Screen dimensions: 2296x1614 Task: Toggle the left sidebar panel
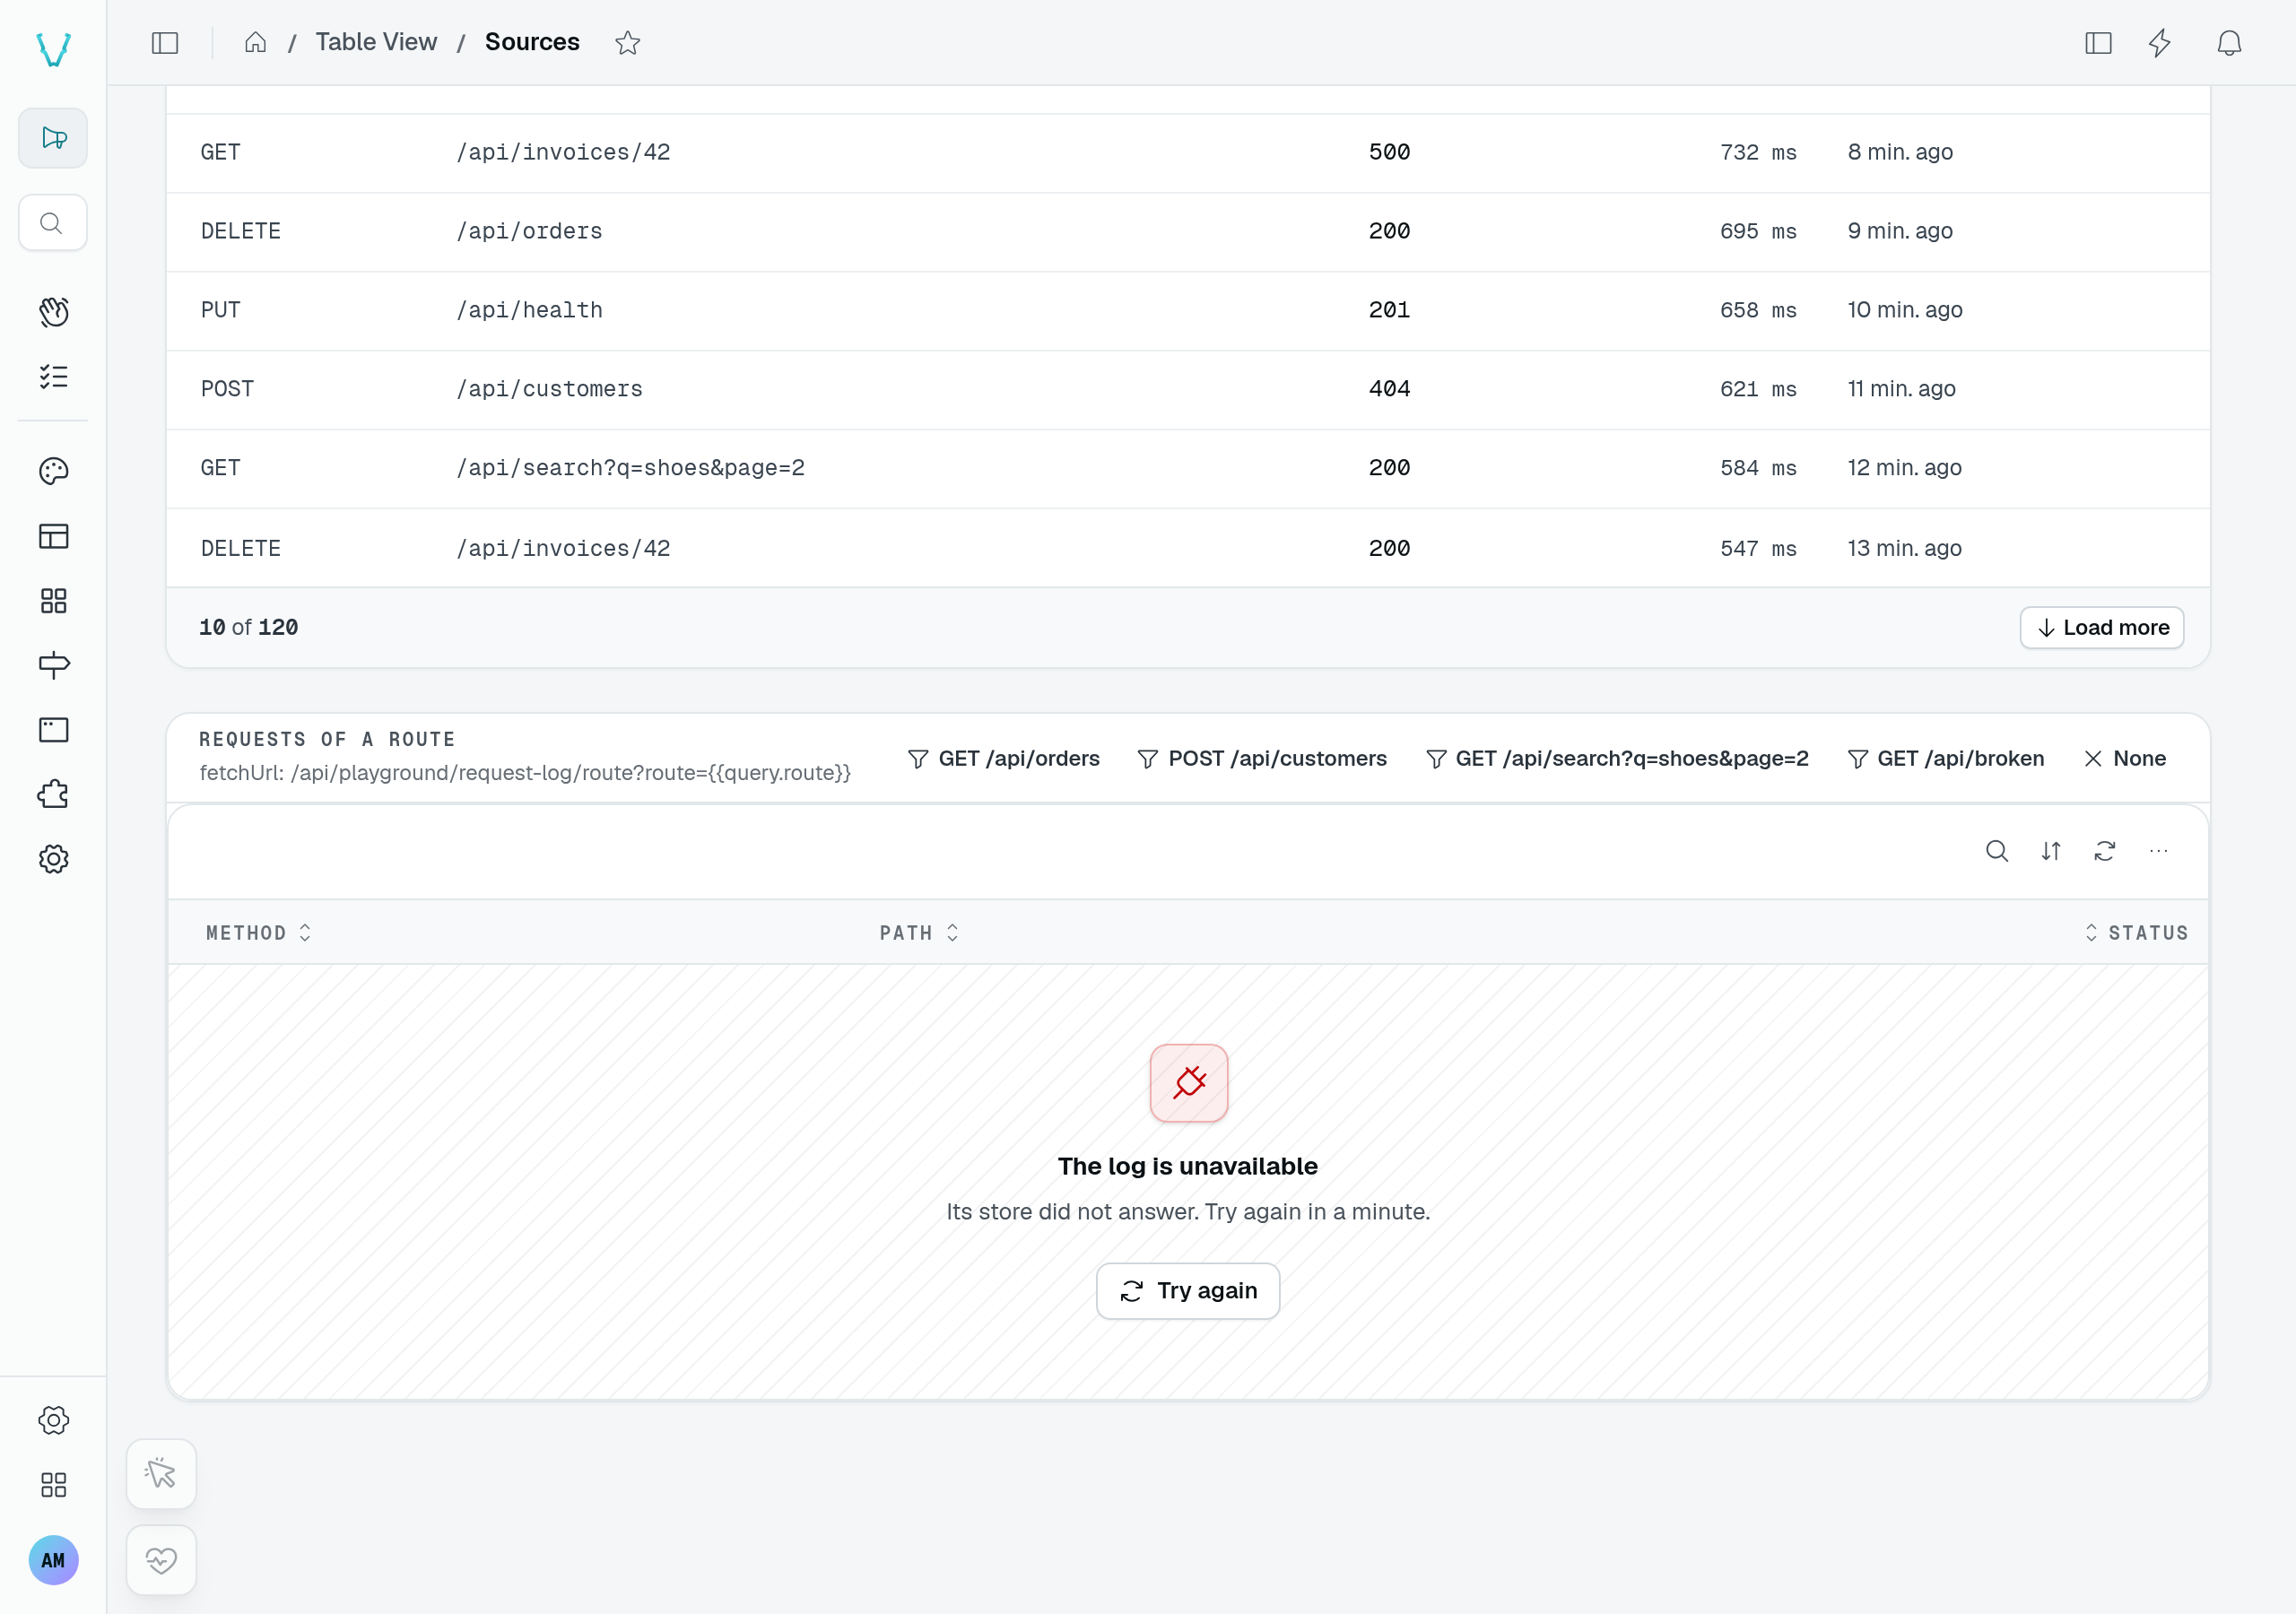pyautogui.click(x=165, y=43)
